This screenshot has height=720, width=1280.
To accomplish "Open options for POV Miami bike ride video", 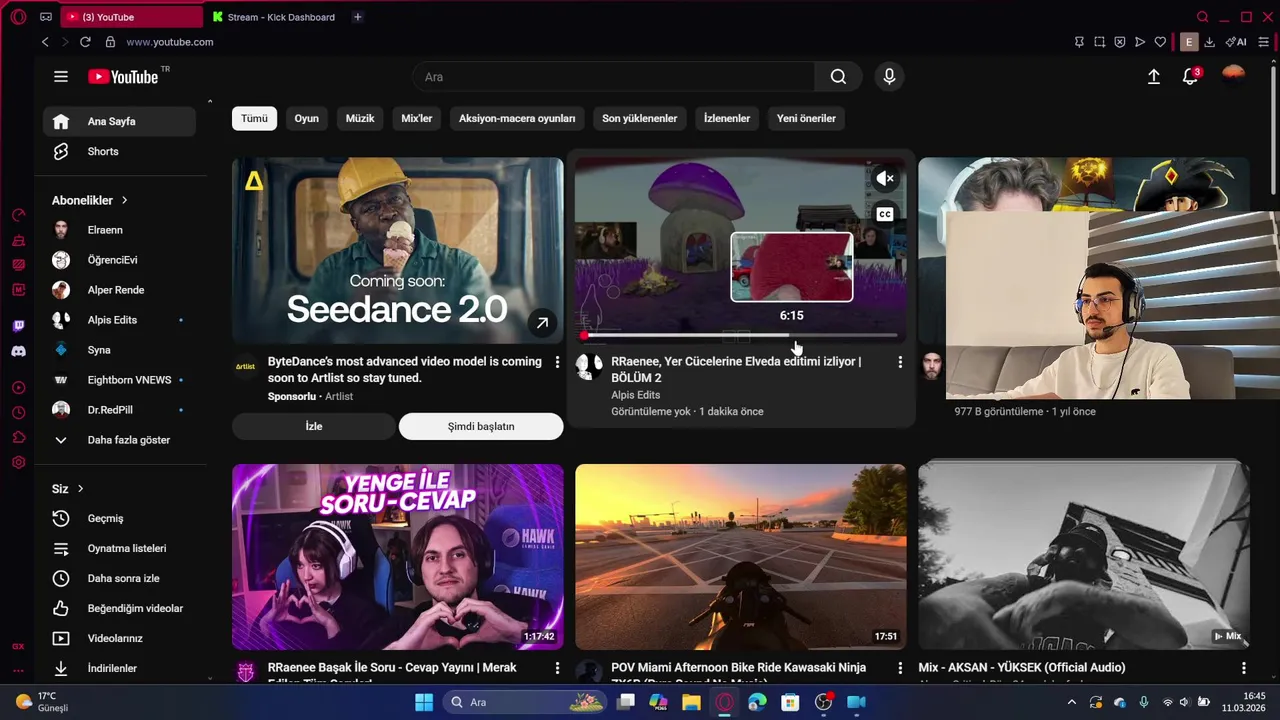I will (x=900, y=667).
